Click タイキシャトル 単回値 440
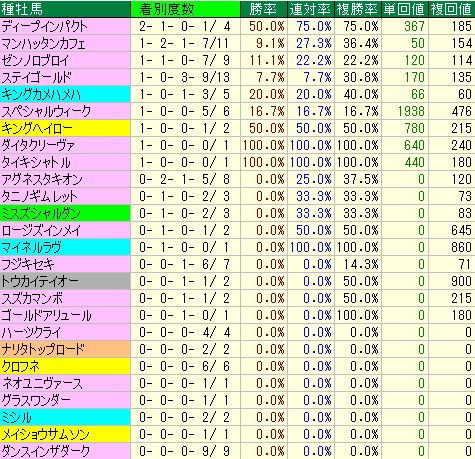This screenshot has width=475, height=459. click(414, 162)
